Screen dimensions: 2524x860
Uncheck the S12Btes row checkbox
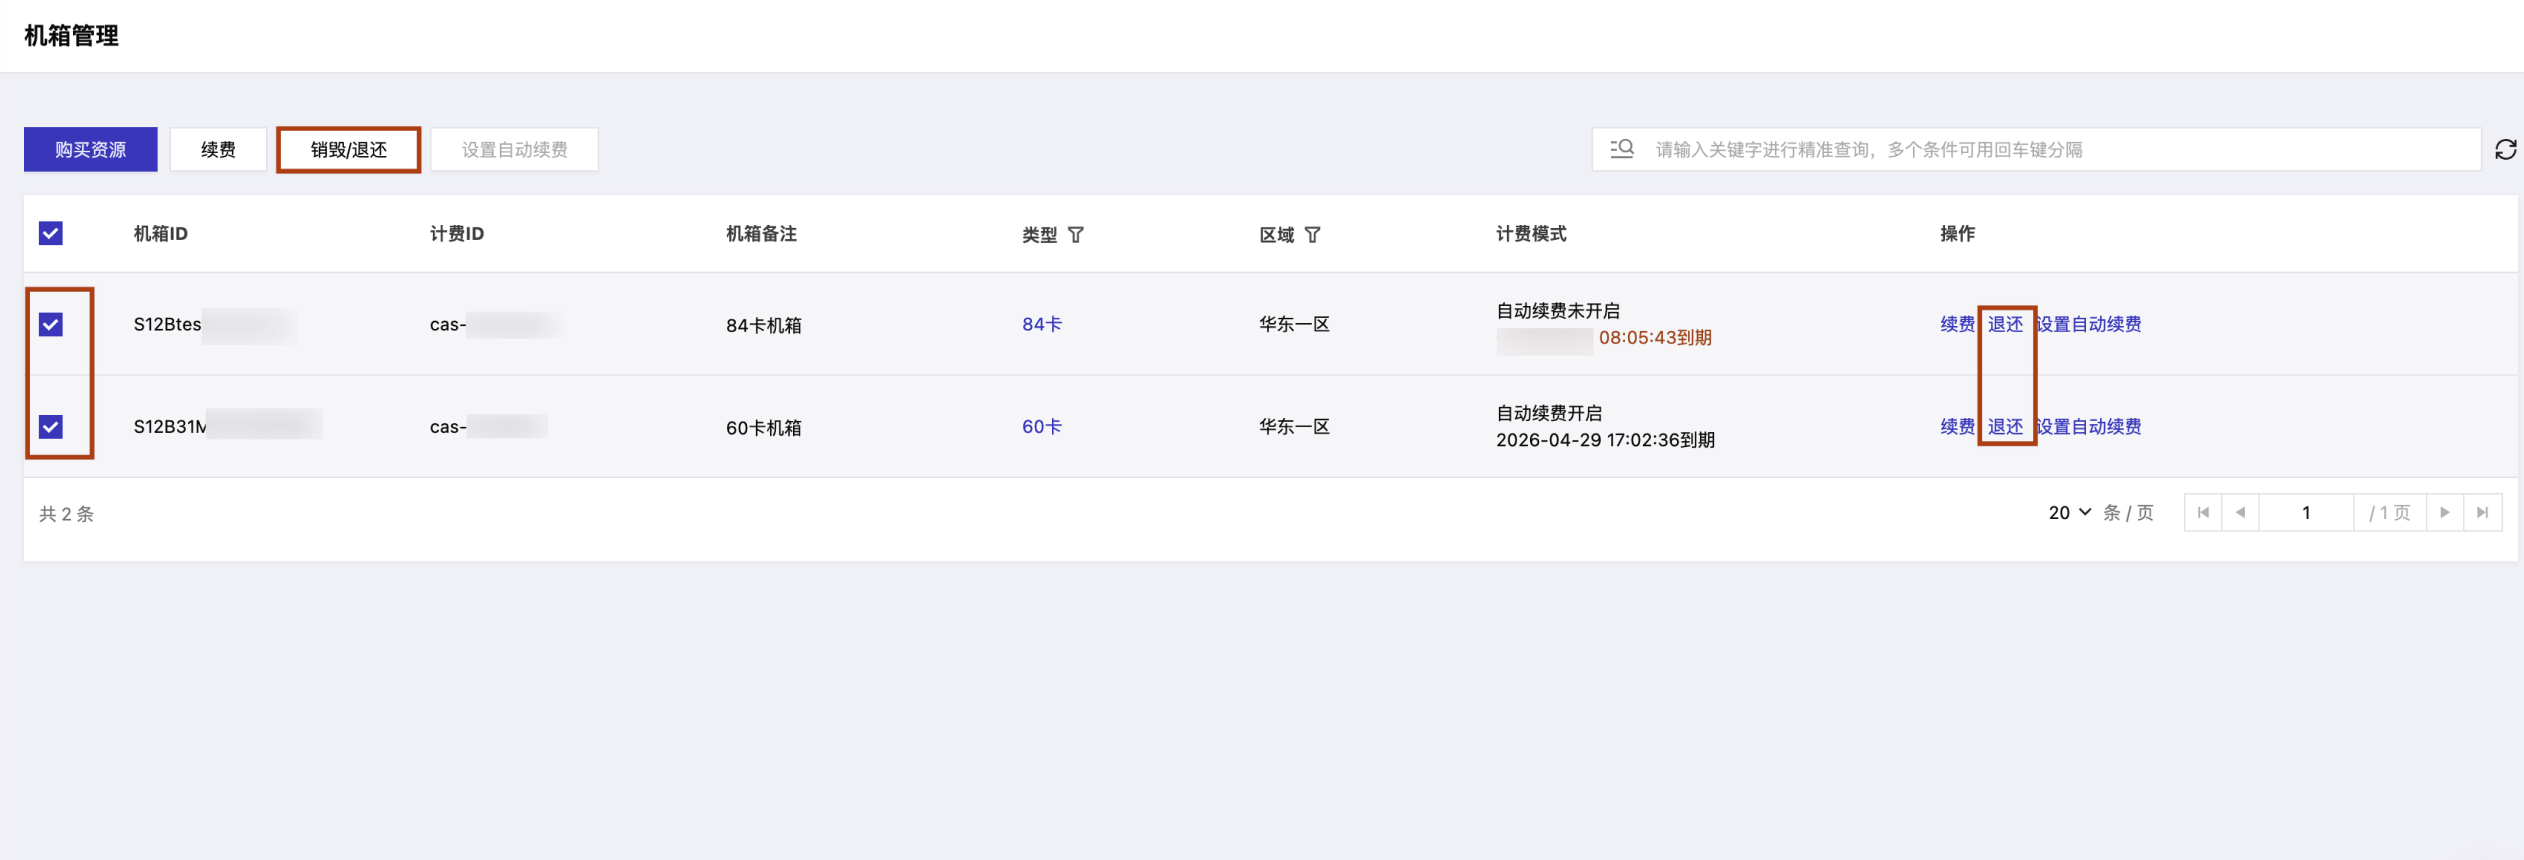coord(51,324)
